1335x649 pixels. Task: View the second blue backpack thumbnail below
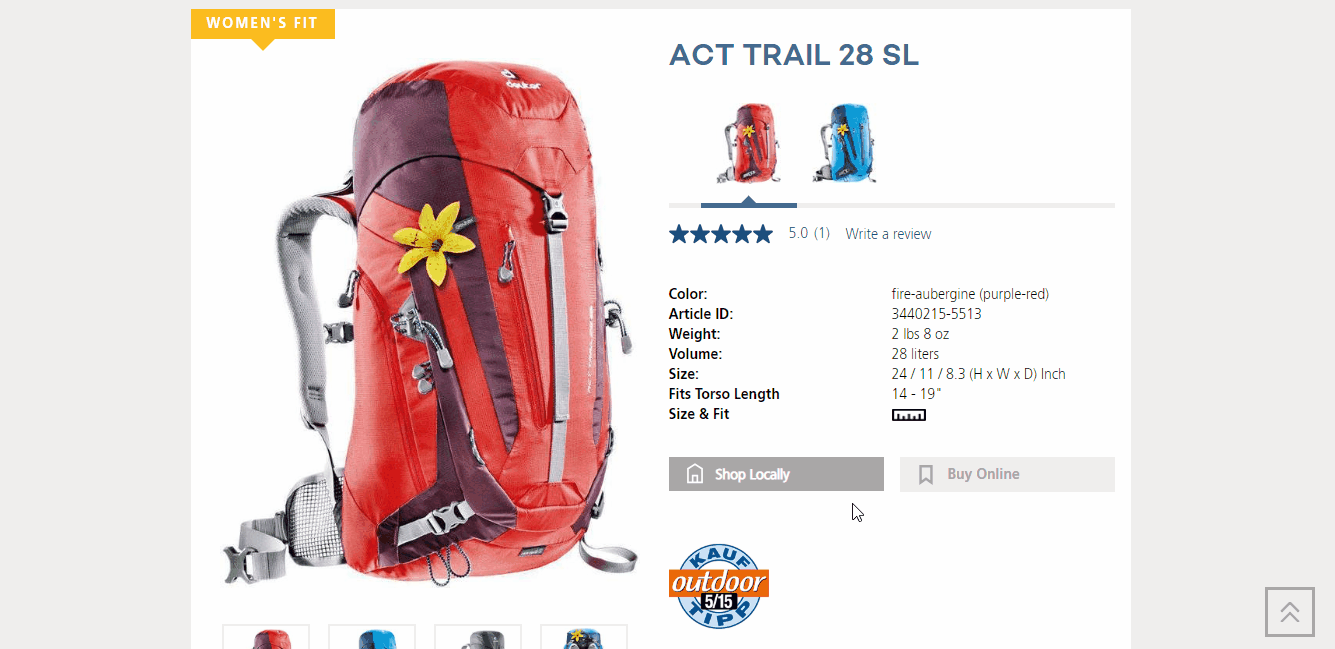(372, 636)
